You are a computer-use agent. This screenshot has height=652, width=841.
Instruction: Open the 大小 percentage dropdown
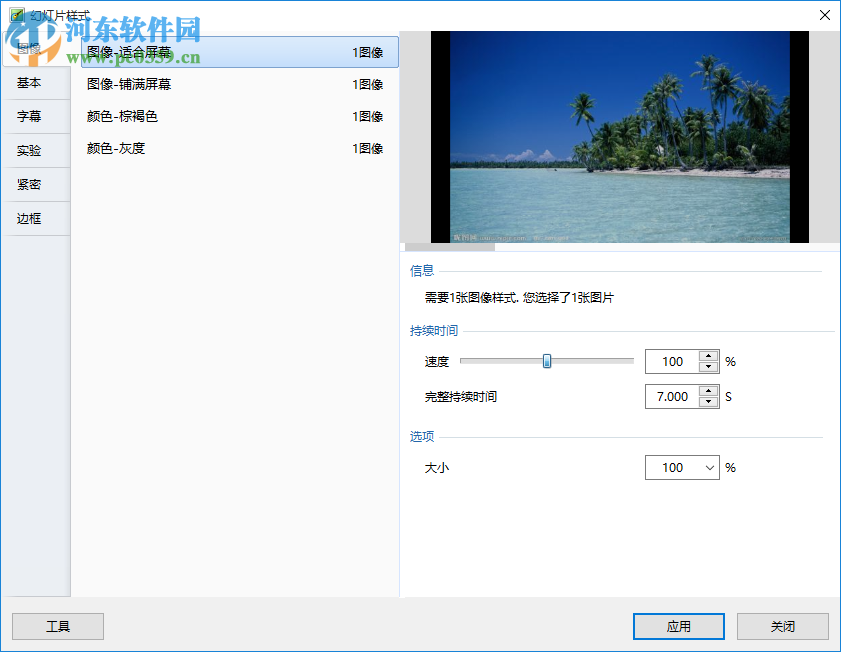(x=711, y=467)
